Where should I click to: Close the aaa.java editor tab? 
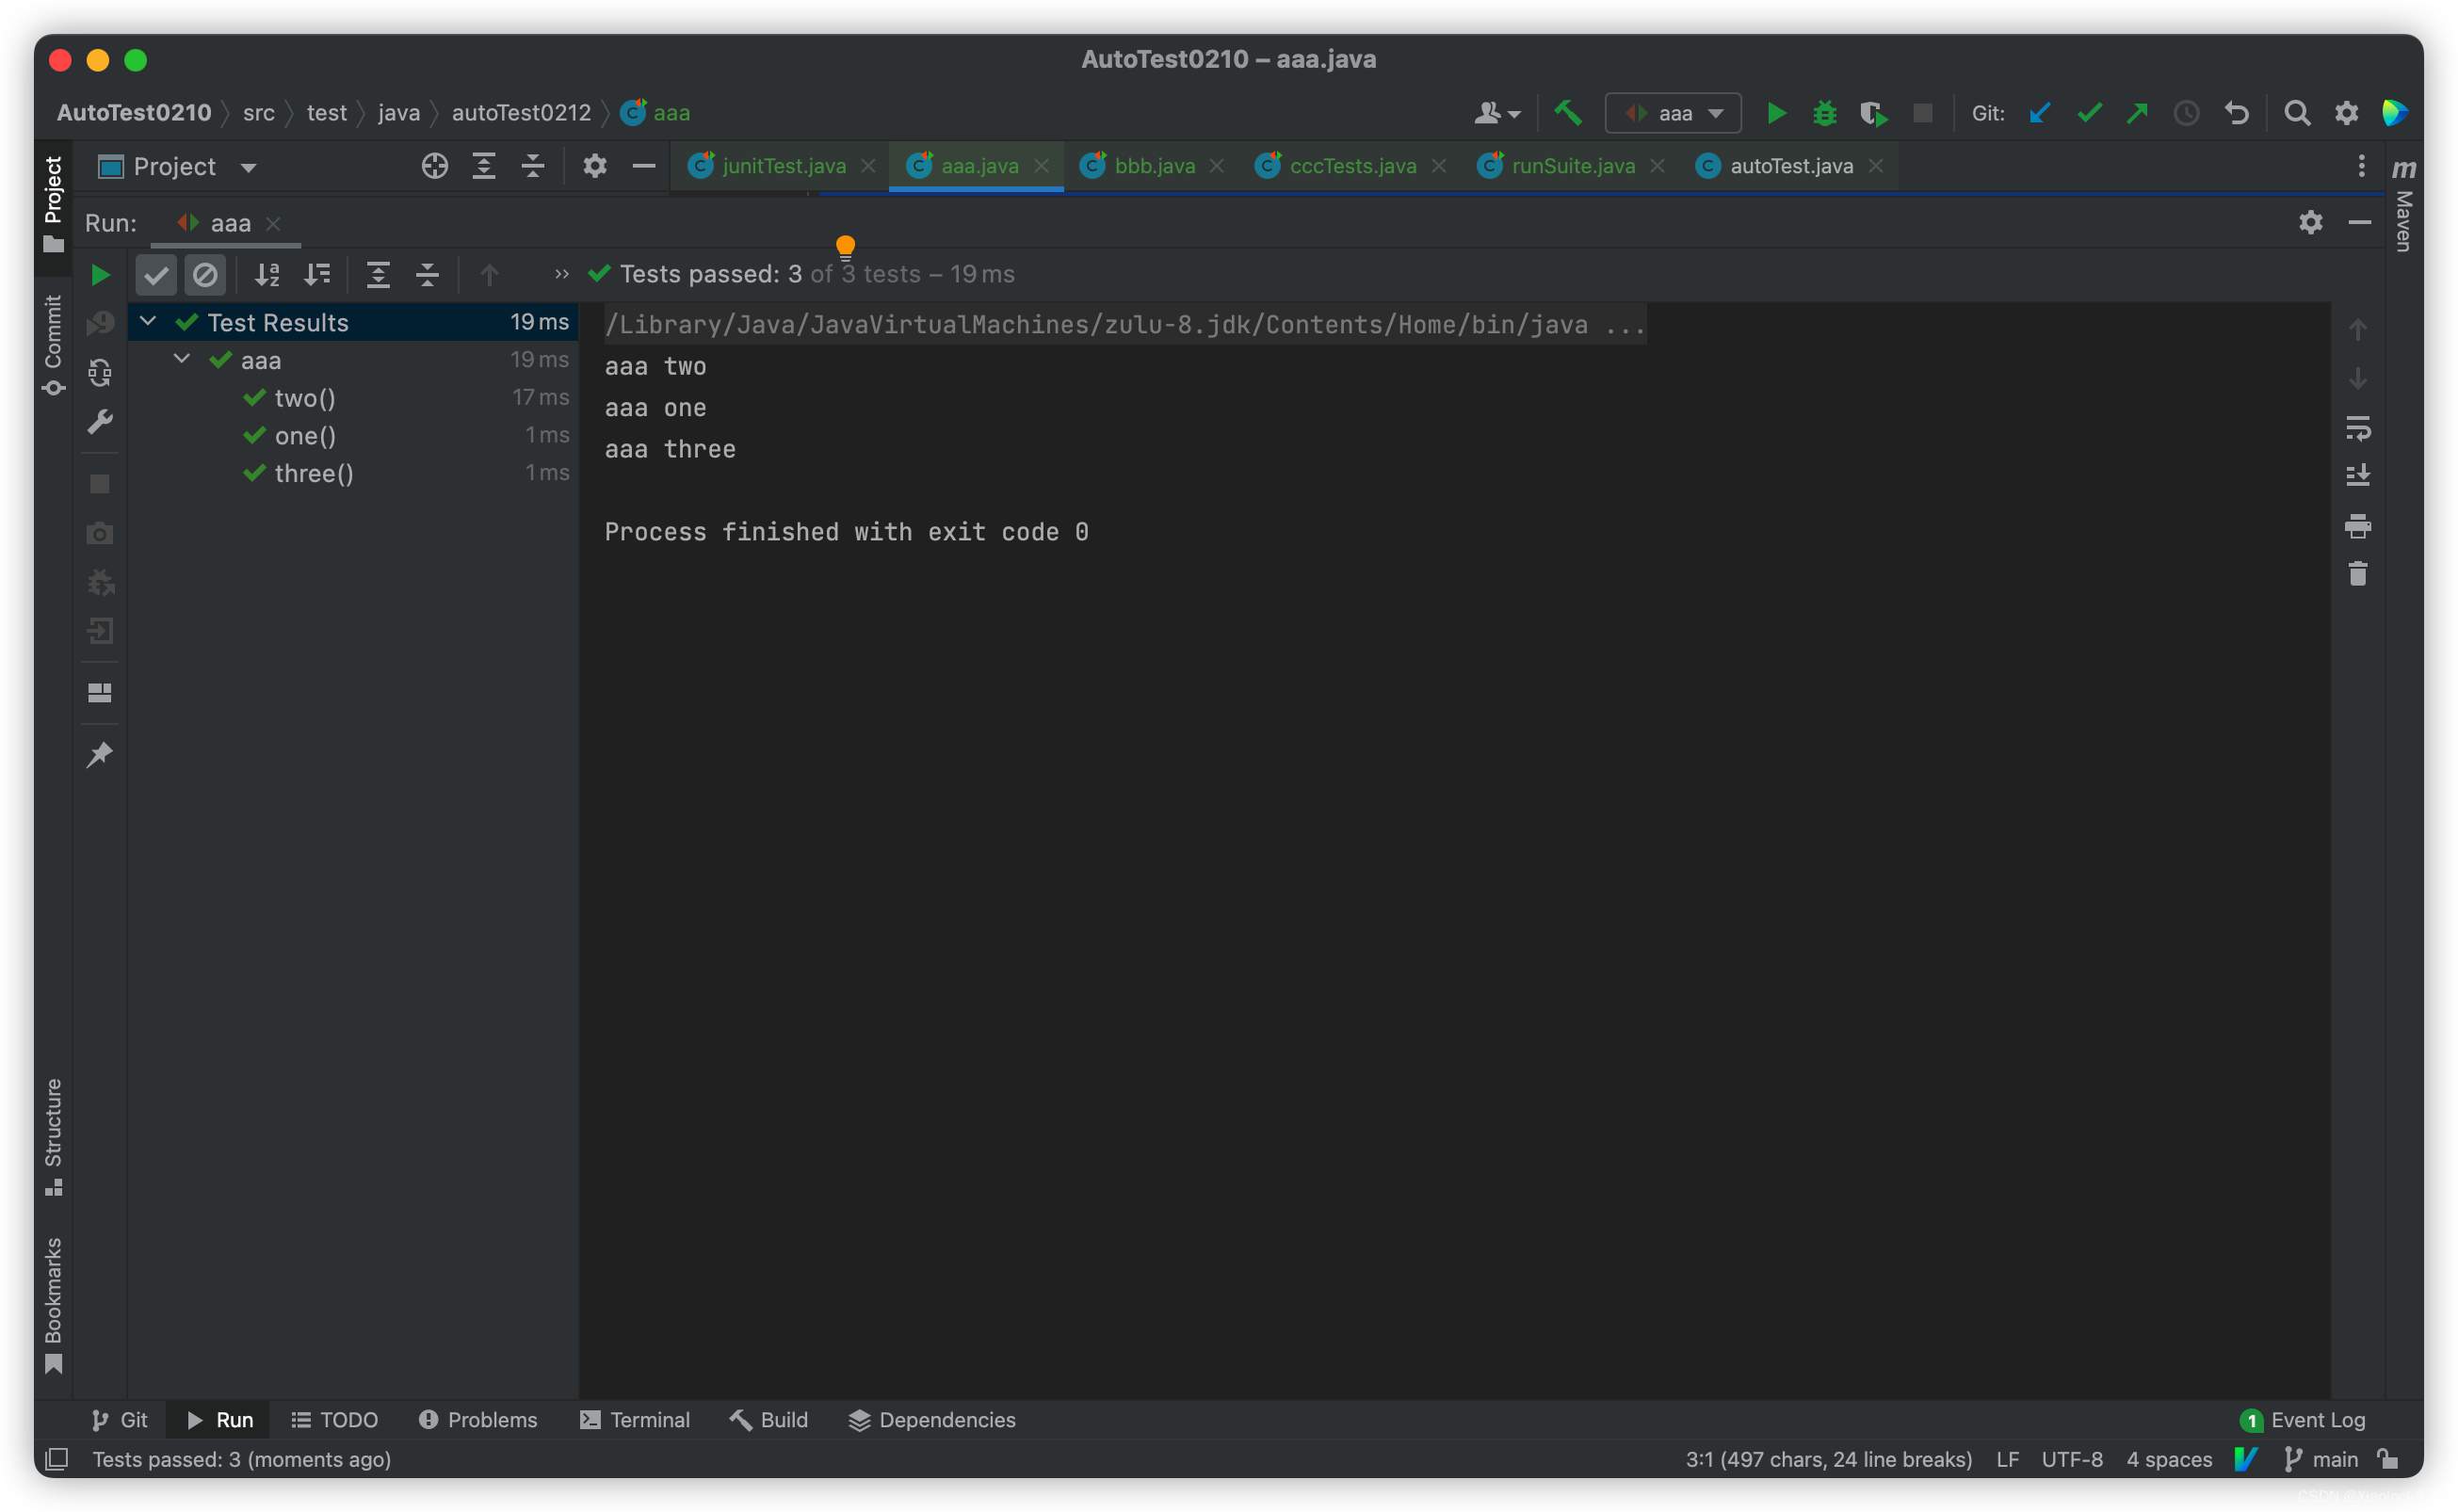pyautogui.click(x=1041, y=166)
